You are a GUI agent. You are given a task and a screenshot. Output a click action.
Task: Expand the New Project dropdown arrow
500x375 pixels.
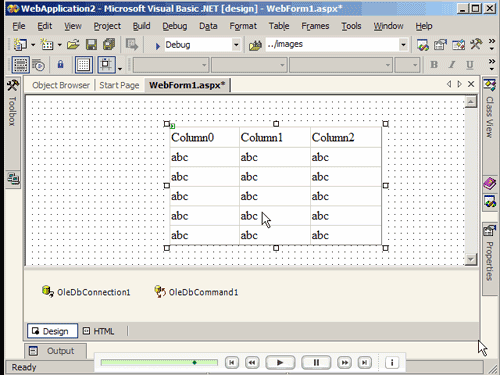(33, 45)
